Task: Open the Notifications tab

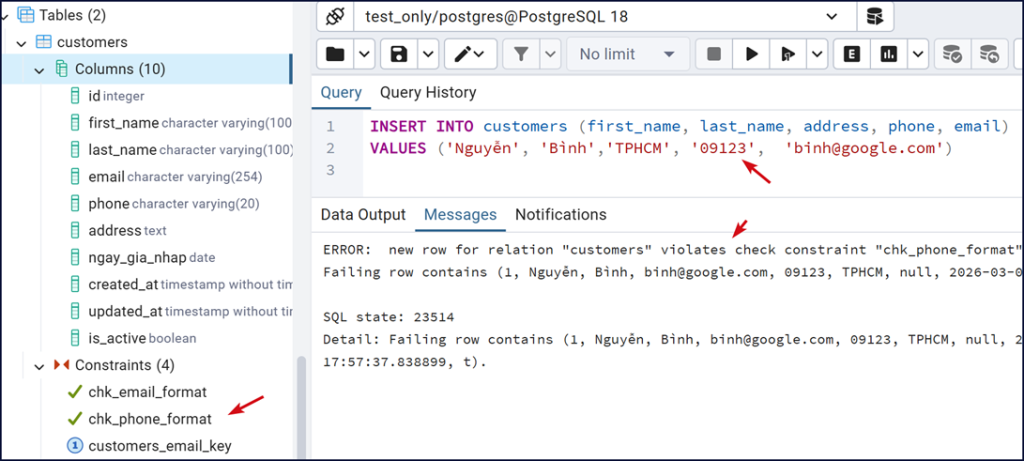Action: click(560, 215)
